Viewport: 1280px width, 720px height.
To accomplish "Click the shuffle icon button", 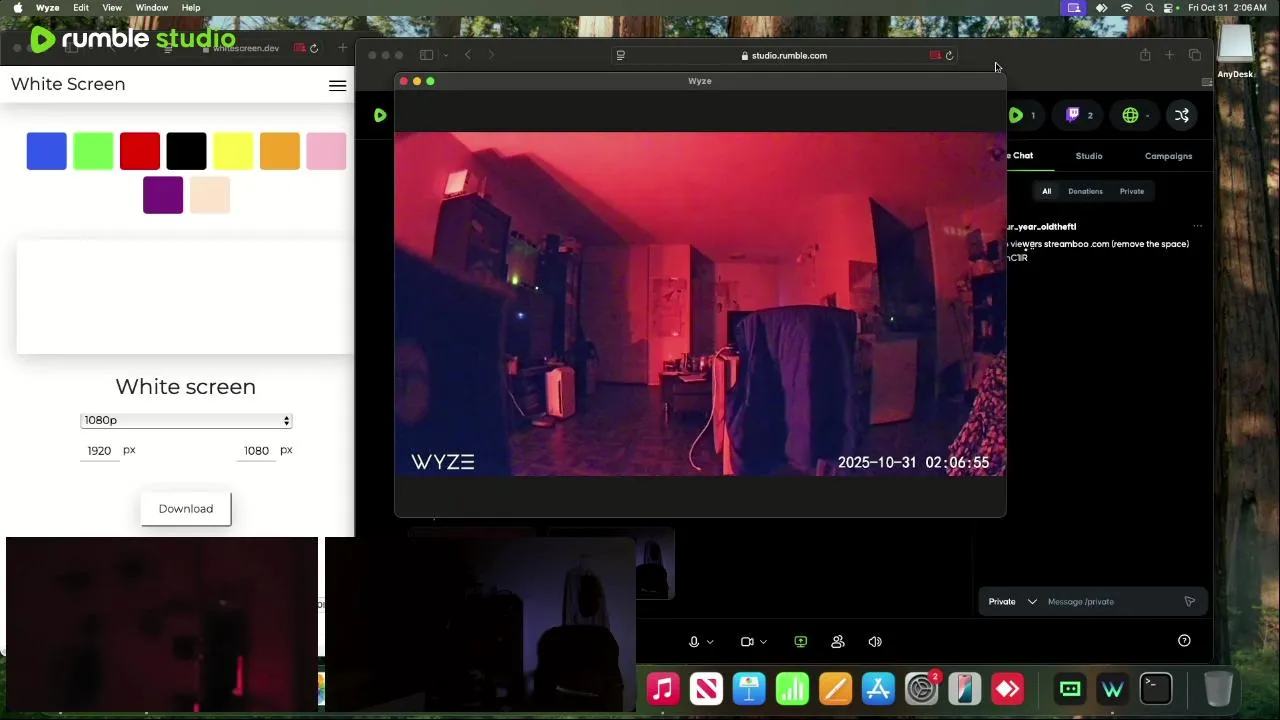I will pos(1182,115).
